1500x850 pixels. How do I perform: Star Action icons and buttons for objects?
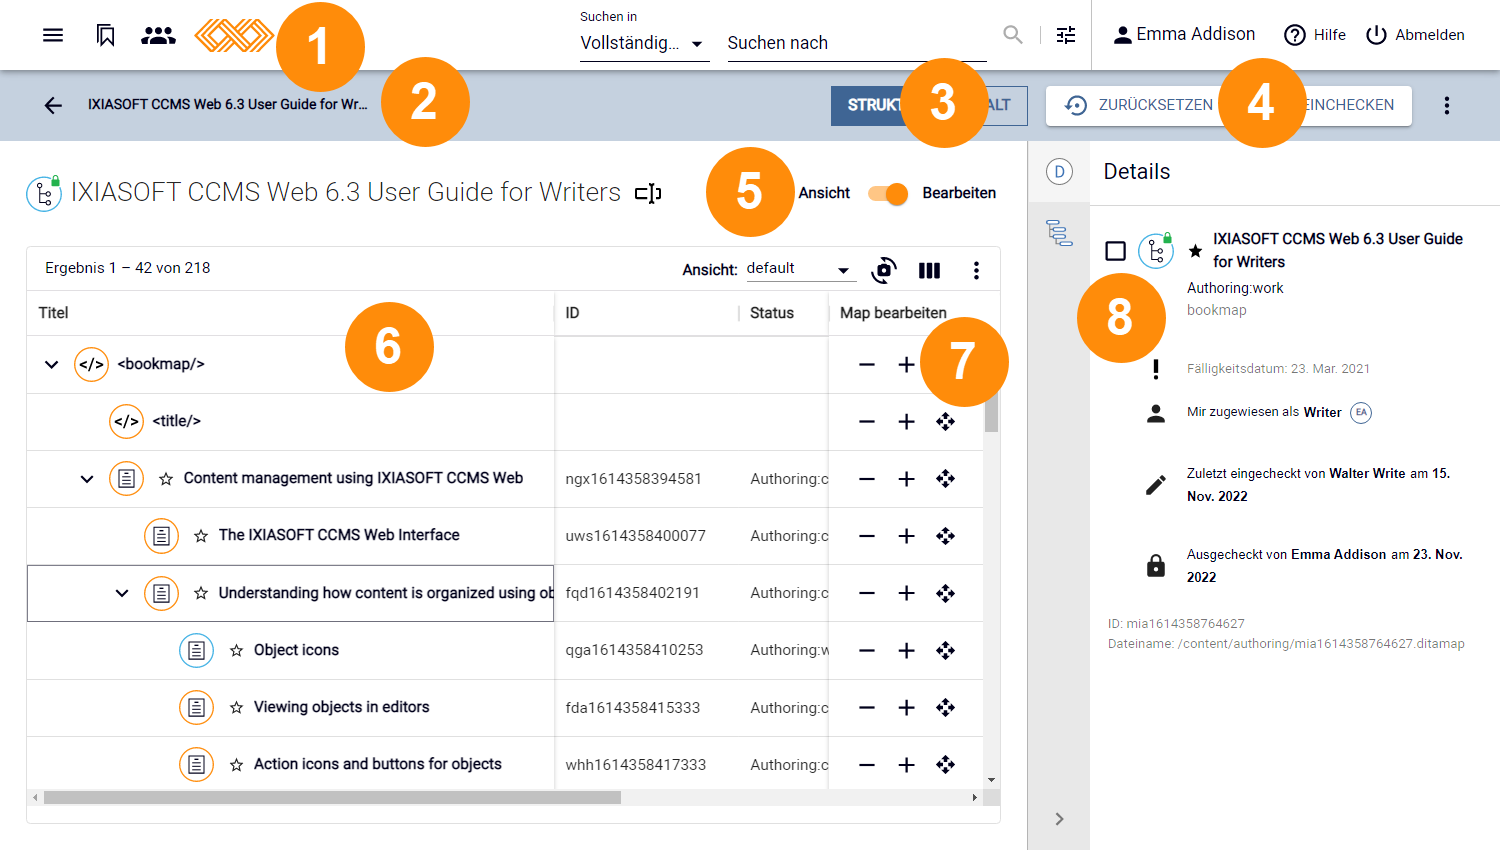(x=236, y=764)
